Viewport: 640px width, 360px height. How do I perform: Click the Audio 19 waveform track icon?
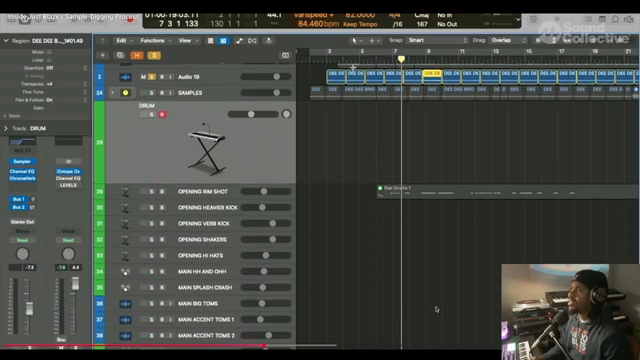click(125, 77)
